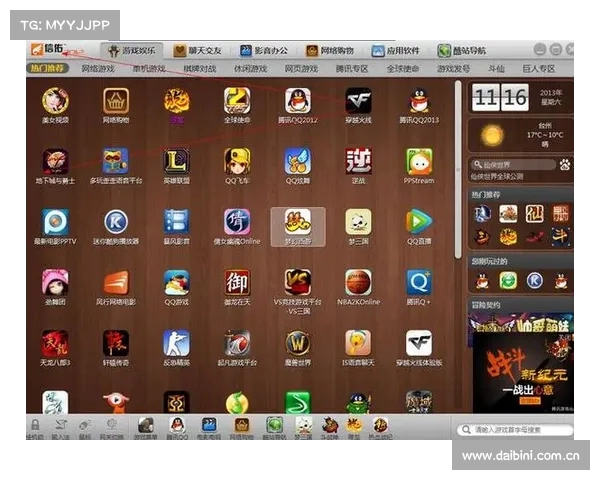Open NBA2KOnline game icon

[x=358, y=282]
